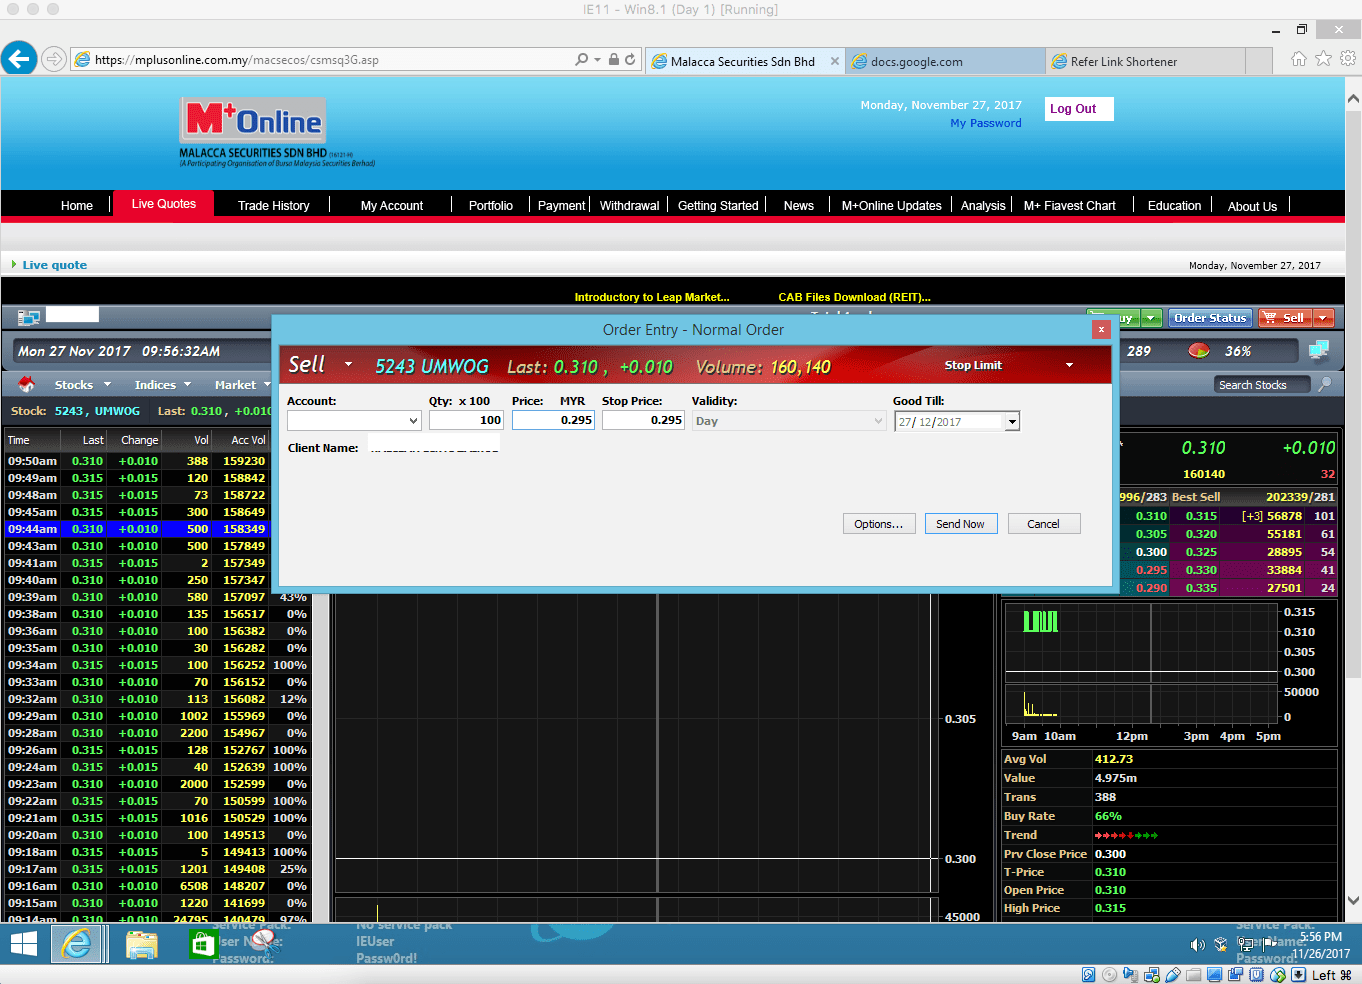Click the Order Status button

coord(1210,318)
